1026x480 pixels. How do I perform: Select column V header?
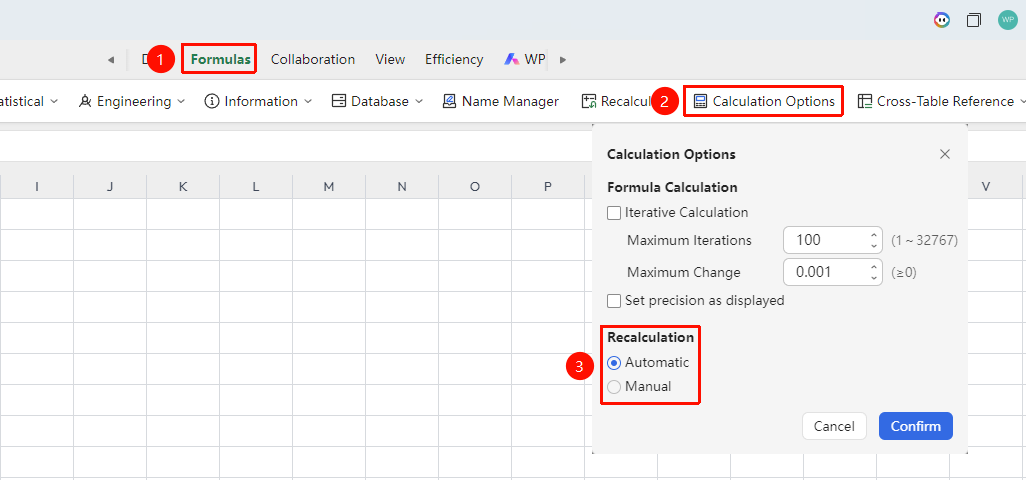[985, 186]
